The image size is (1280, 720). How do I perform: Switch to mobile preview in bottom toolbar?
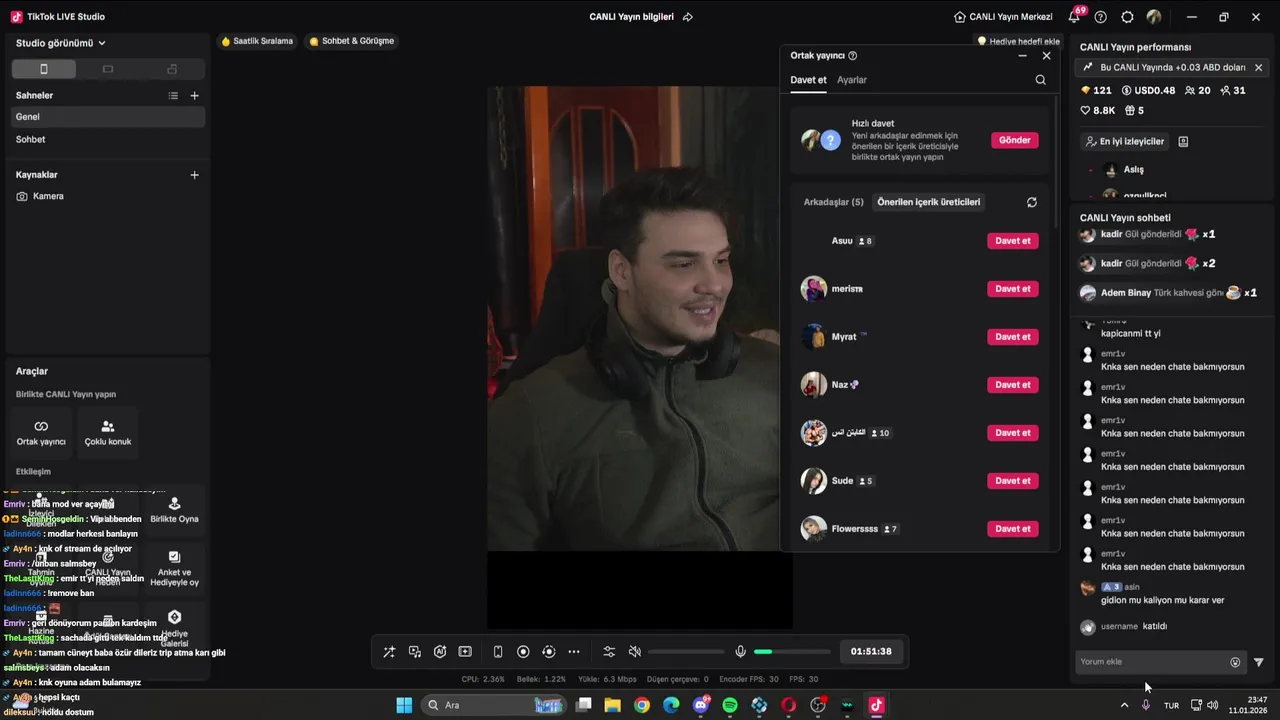tap(498, 652)
